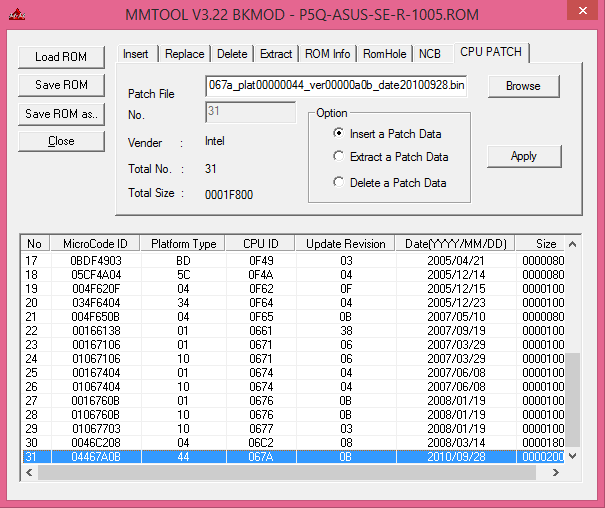Screen dimensions: 605x508
Task: Click the horizontal scroll right arrow
Action: point(556,473)
